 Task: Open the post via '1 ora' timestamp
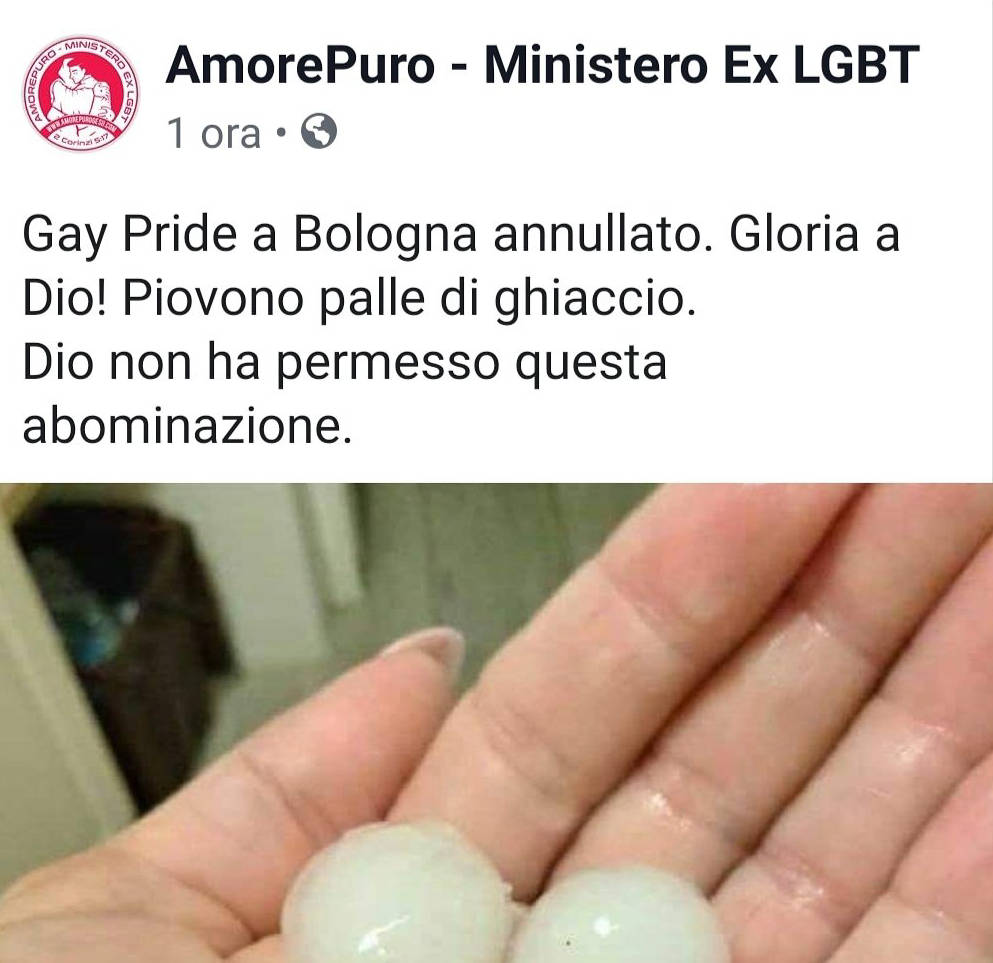(x=214, y=133)
